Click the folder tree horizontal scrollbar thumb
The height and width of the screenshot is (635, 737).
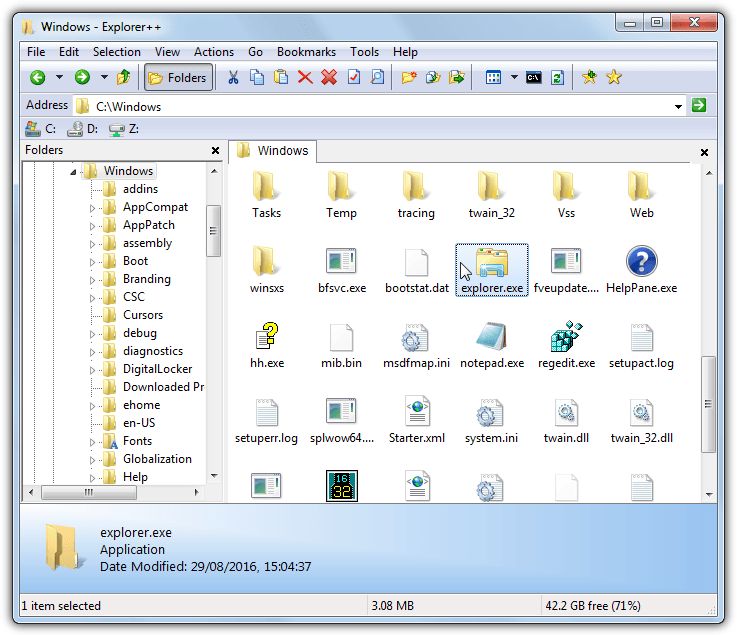tap(89, 492)
